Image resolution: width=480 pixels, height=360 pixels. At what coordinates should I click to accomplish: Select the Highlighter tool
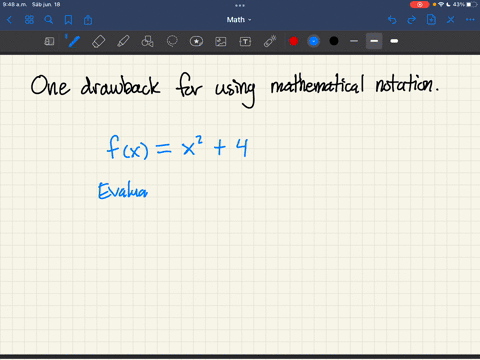click(123, 41)
